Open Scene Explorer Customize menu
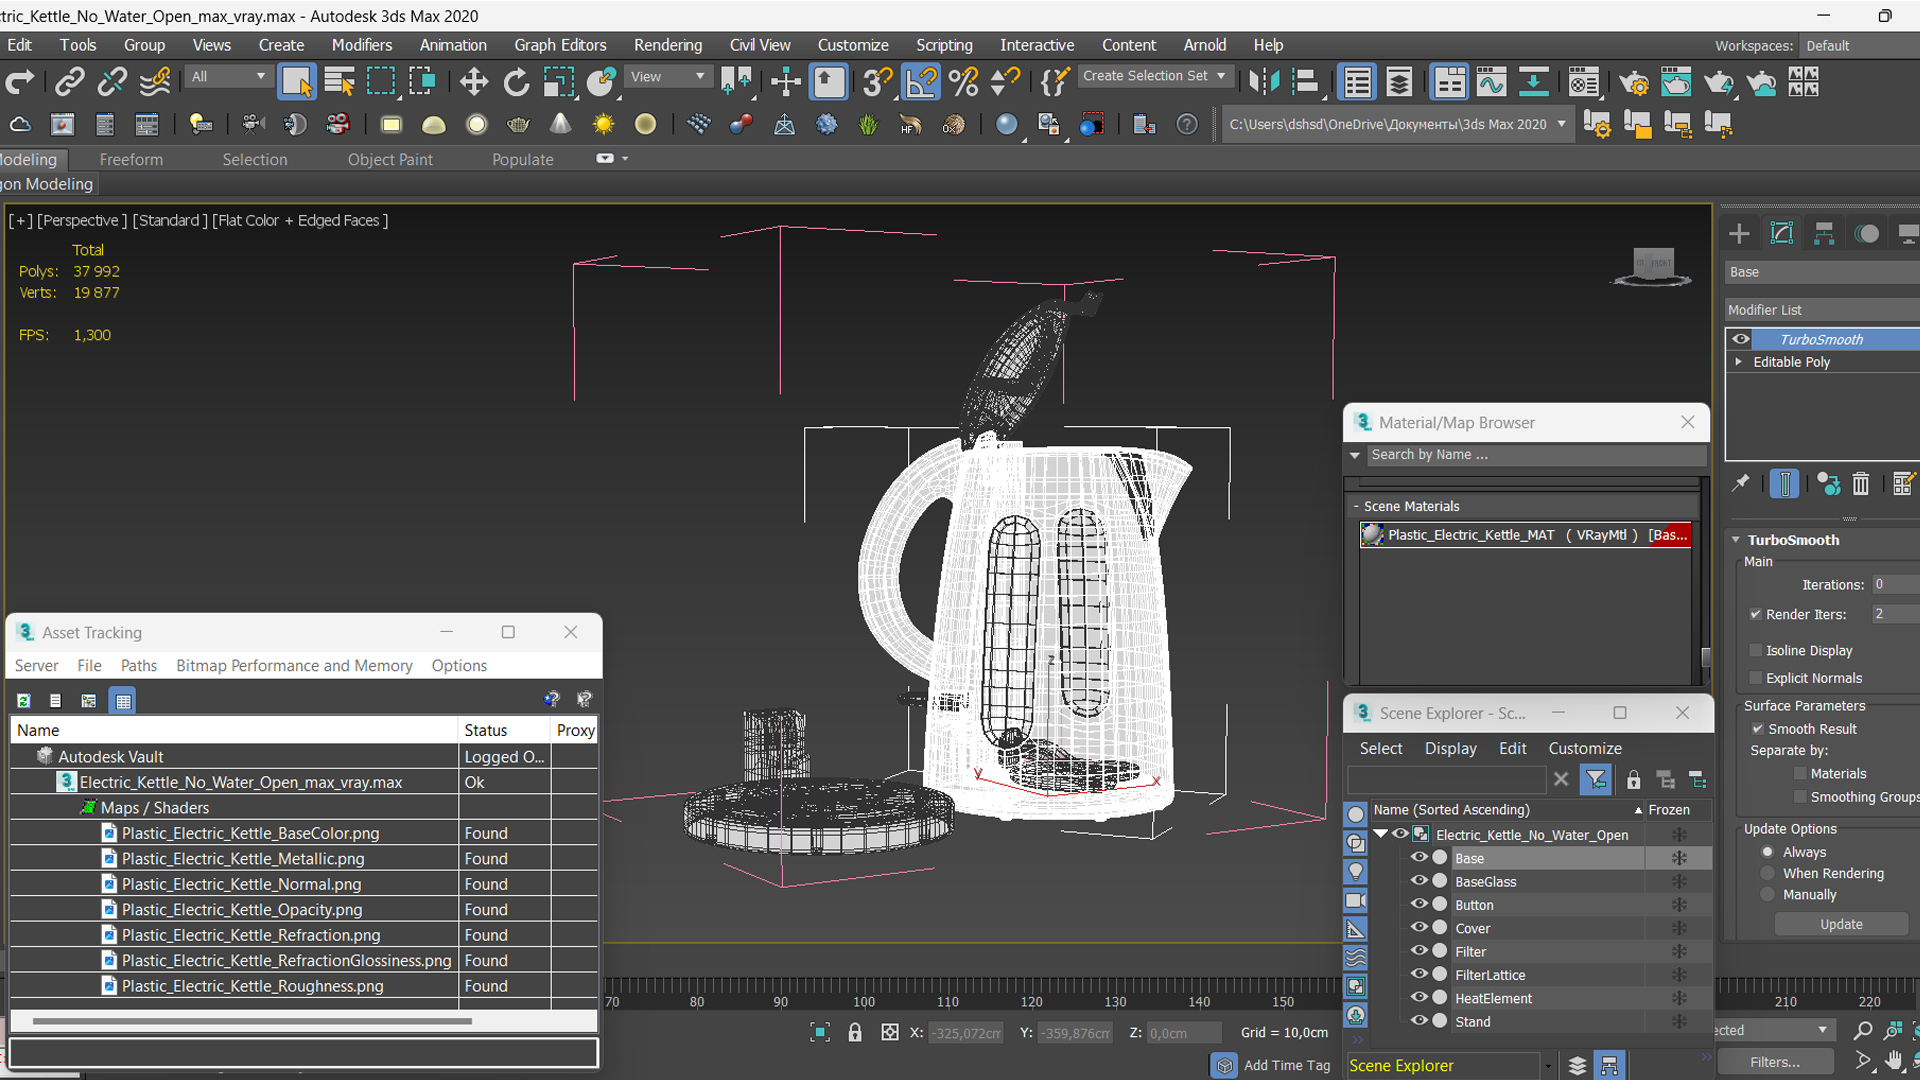 [1585, 748]
